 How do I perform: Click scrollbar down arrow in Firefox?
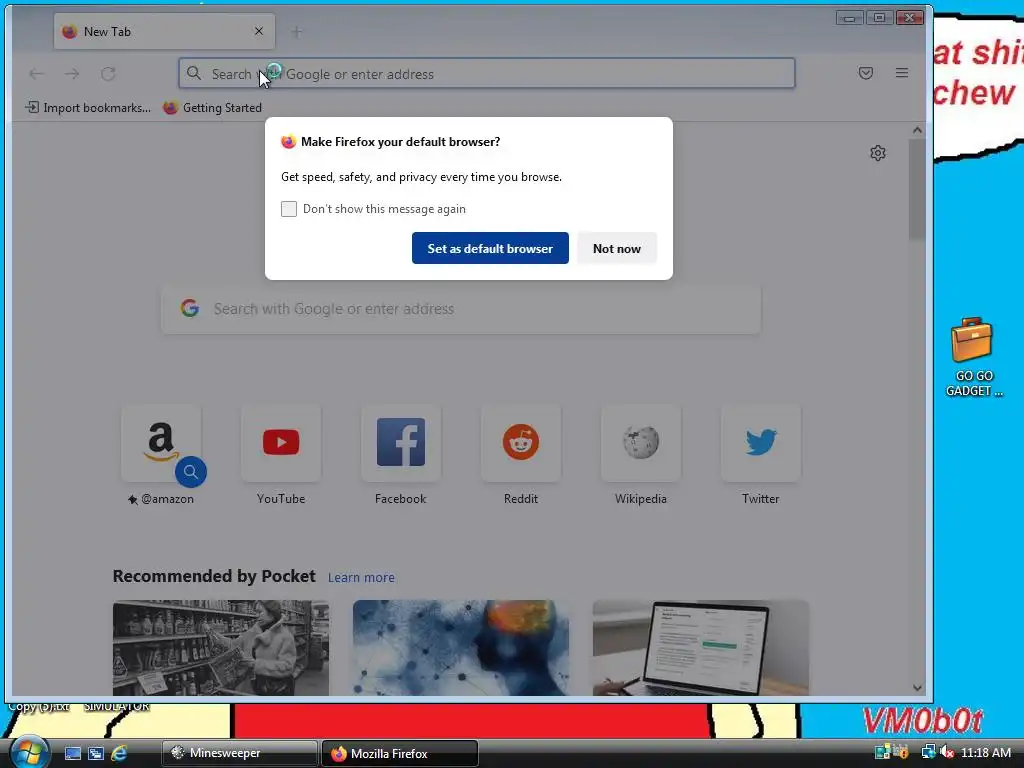[x=917, y=688]
